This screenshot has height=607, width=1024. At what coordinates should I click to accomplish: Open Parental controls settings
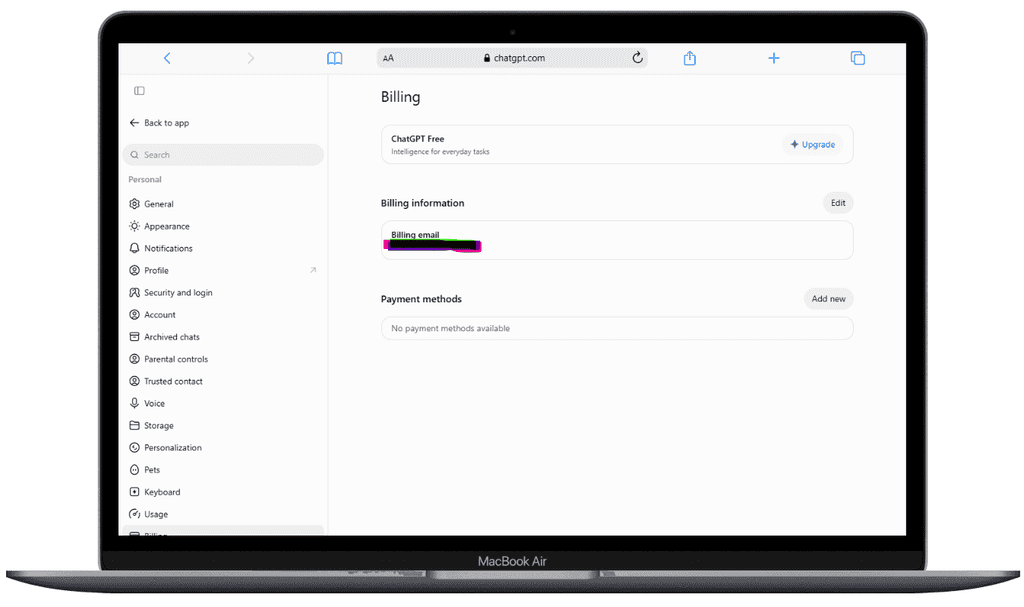tap(223, 359)
